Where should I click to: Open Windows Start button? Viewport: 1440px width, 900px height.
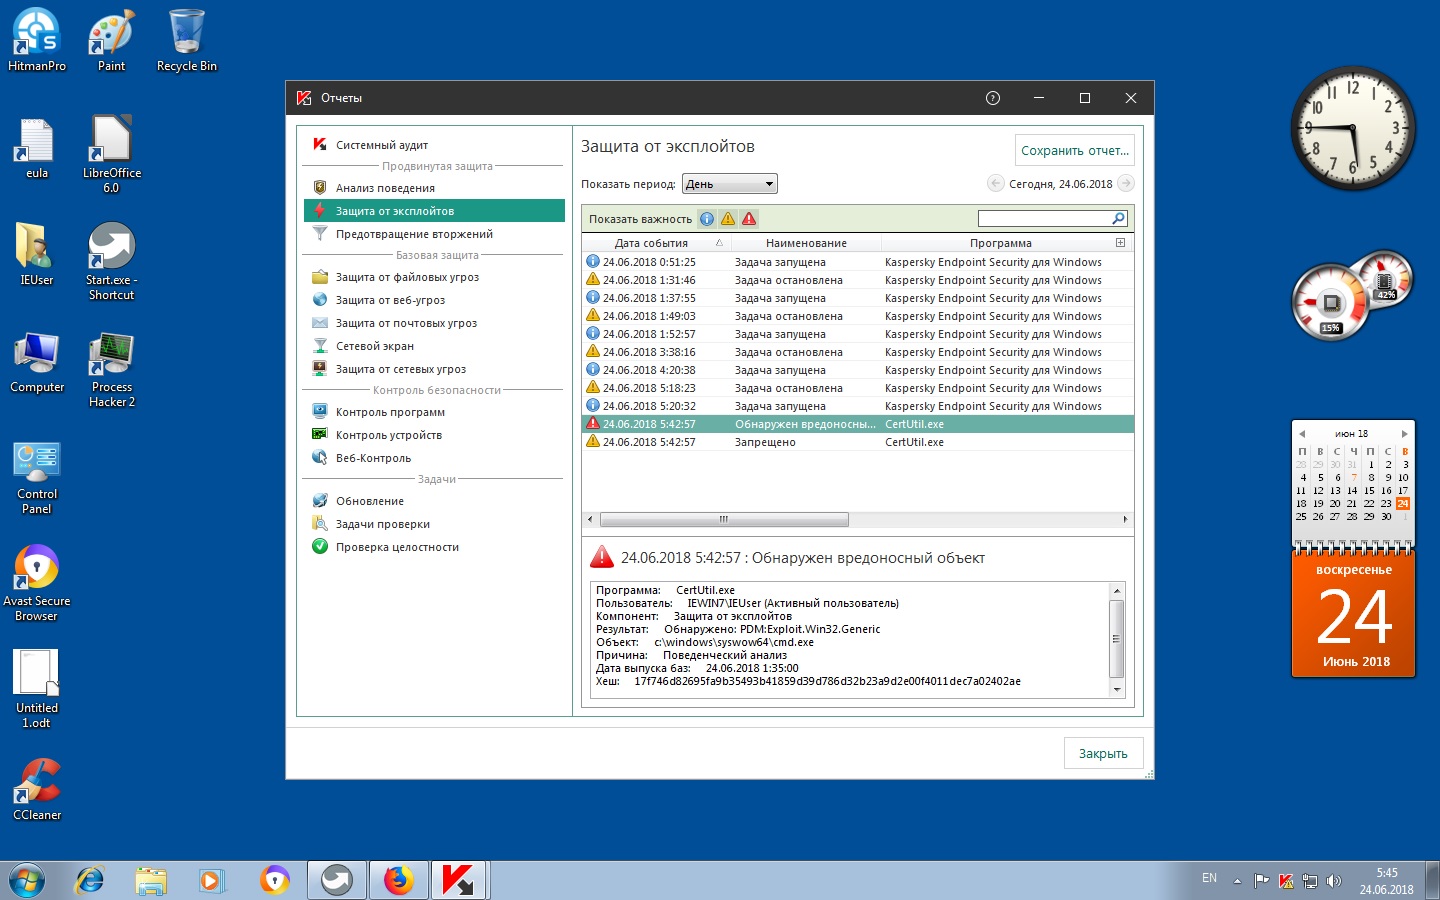[26, 880]
